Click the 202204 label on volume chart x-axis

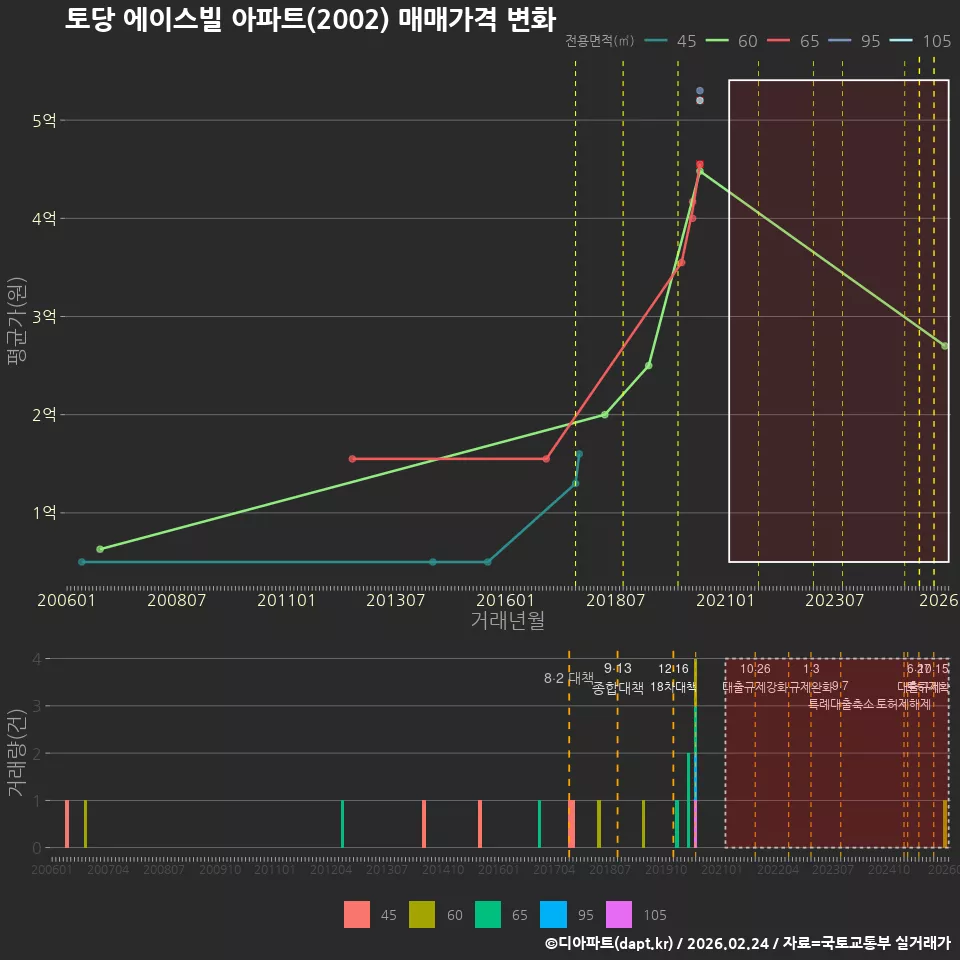[778, 869]
